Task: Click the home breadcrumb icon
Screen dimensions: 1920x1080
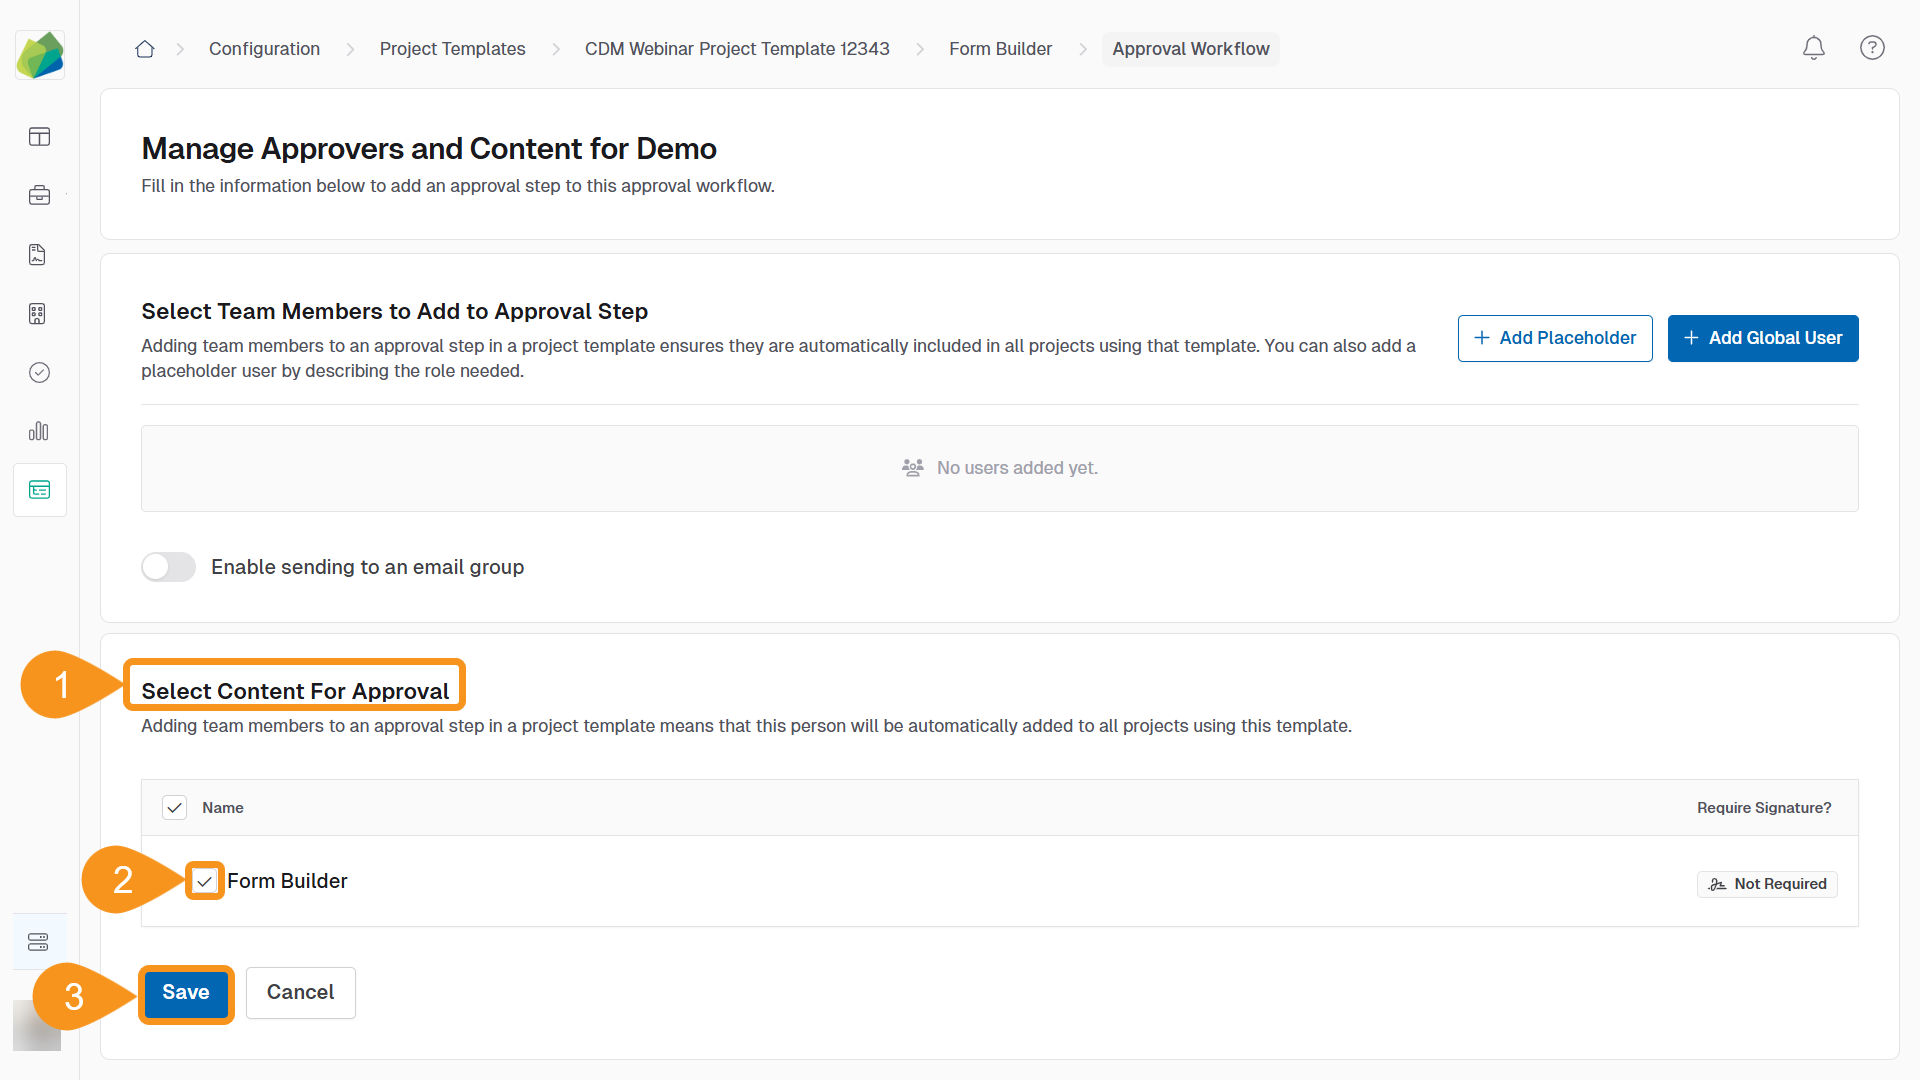Action: tap(144, 48)
